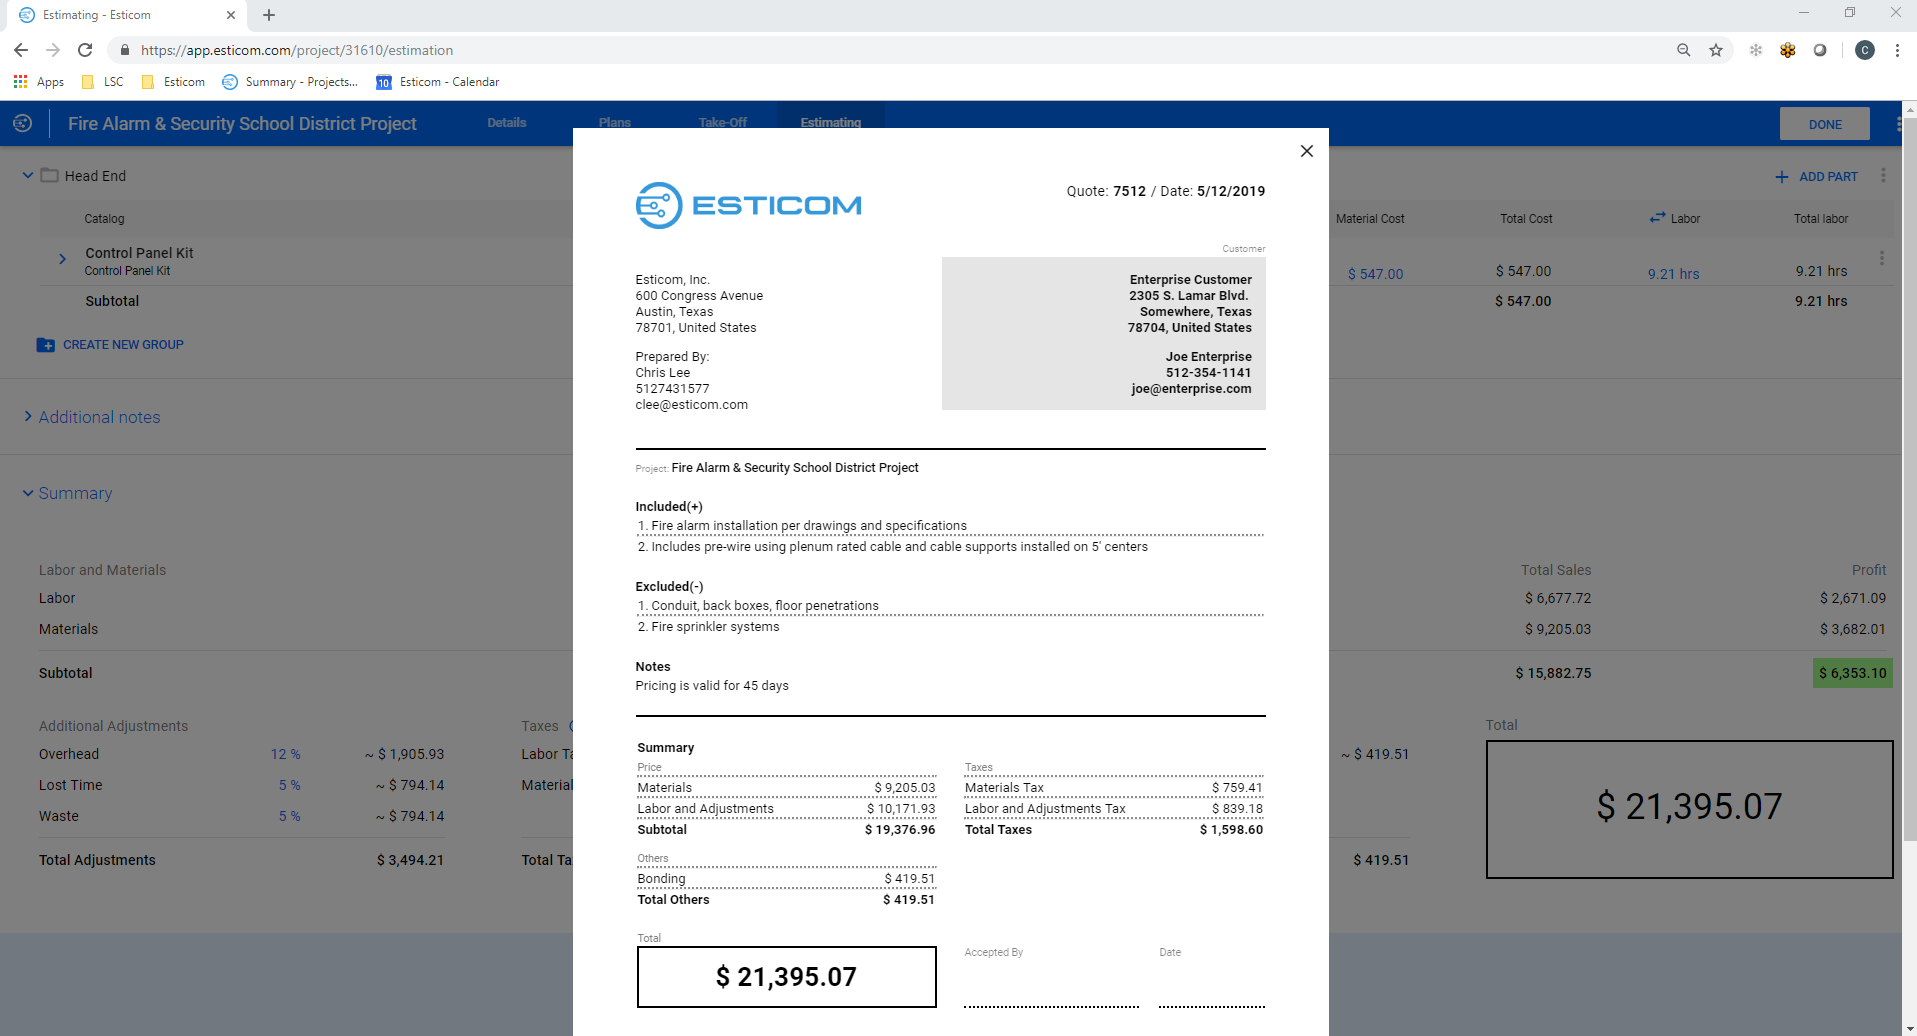Click the address bar URL
1917x1036 pixels.
[x=297, y=50]
